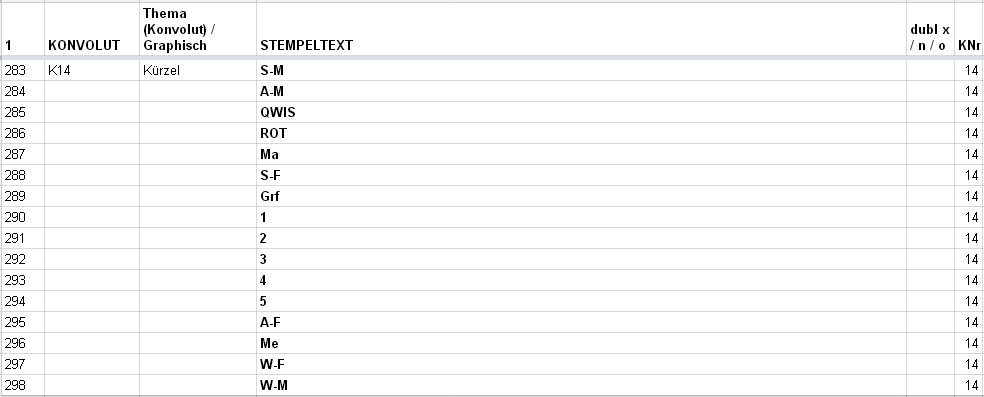The width and height of the screenshot is (984, 397).
Task: Click the KNr value in row 285
Action: coord(969,112)
